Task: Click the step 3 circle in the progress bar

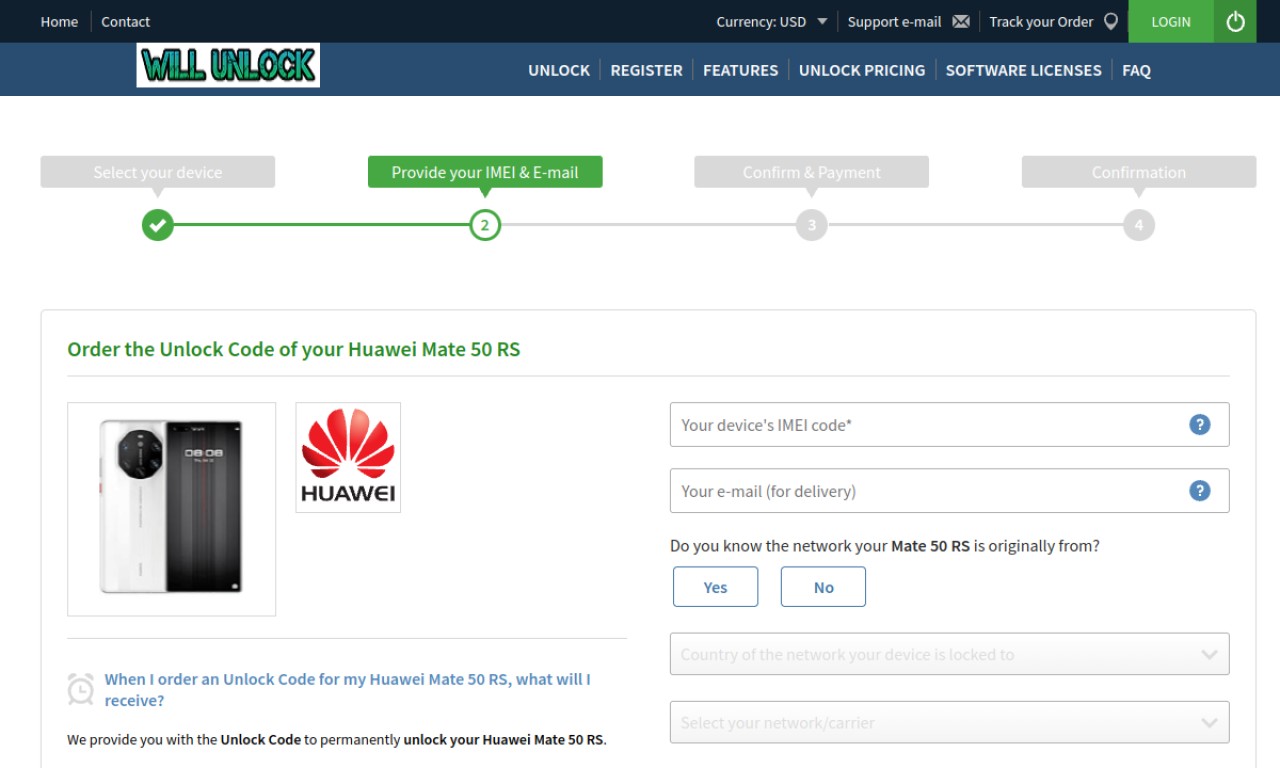Action: coord(811,225)
